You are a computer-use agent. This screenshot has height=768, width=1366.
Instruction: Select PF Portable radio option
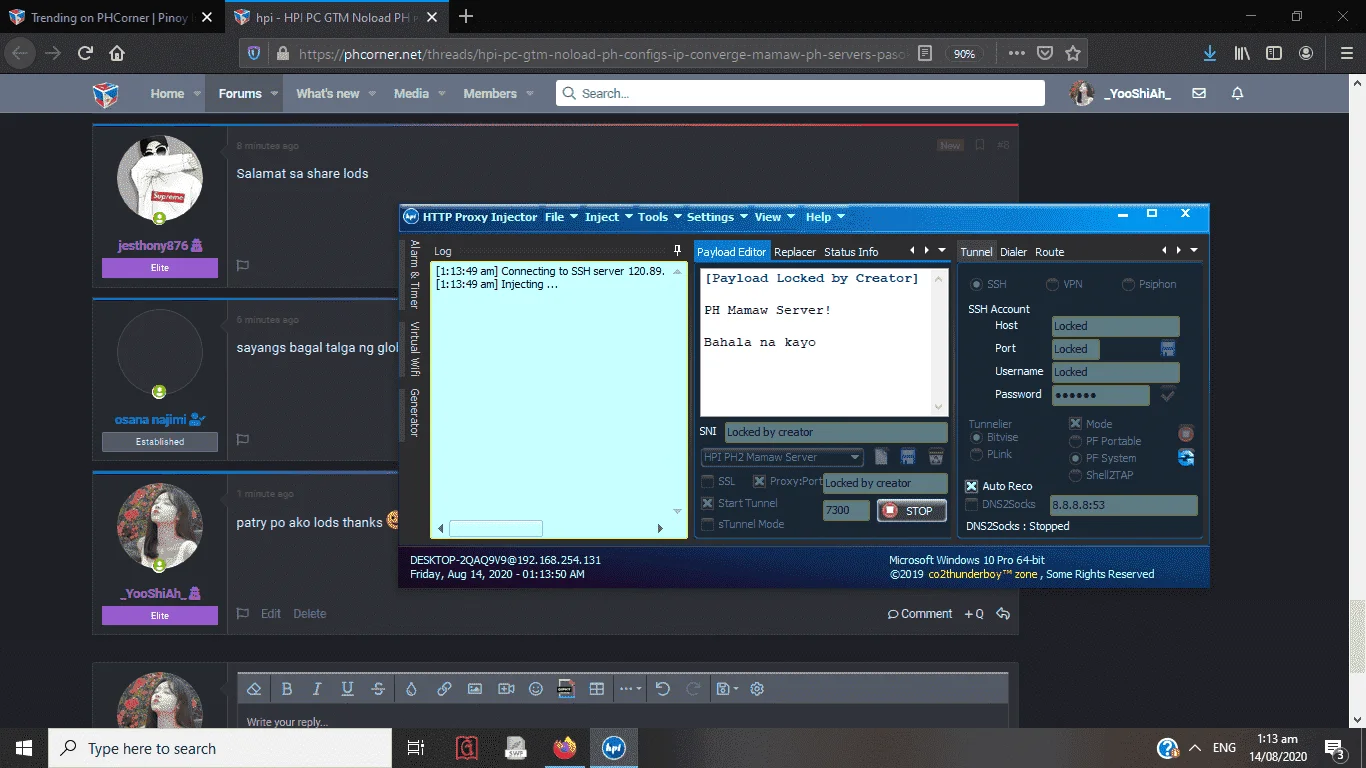1075,441
